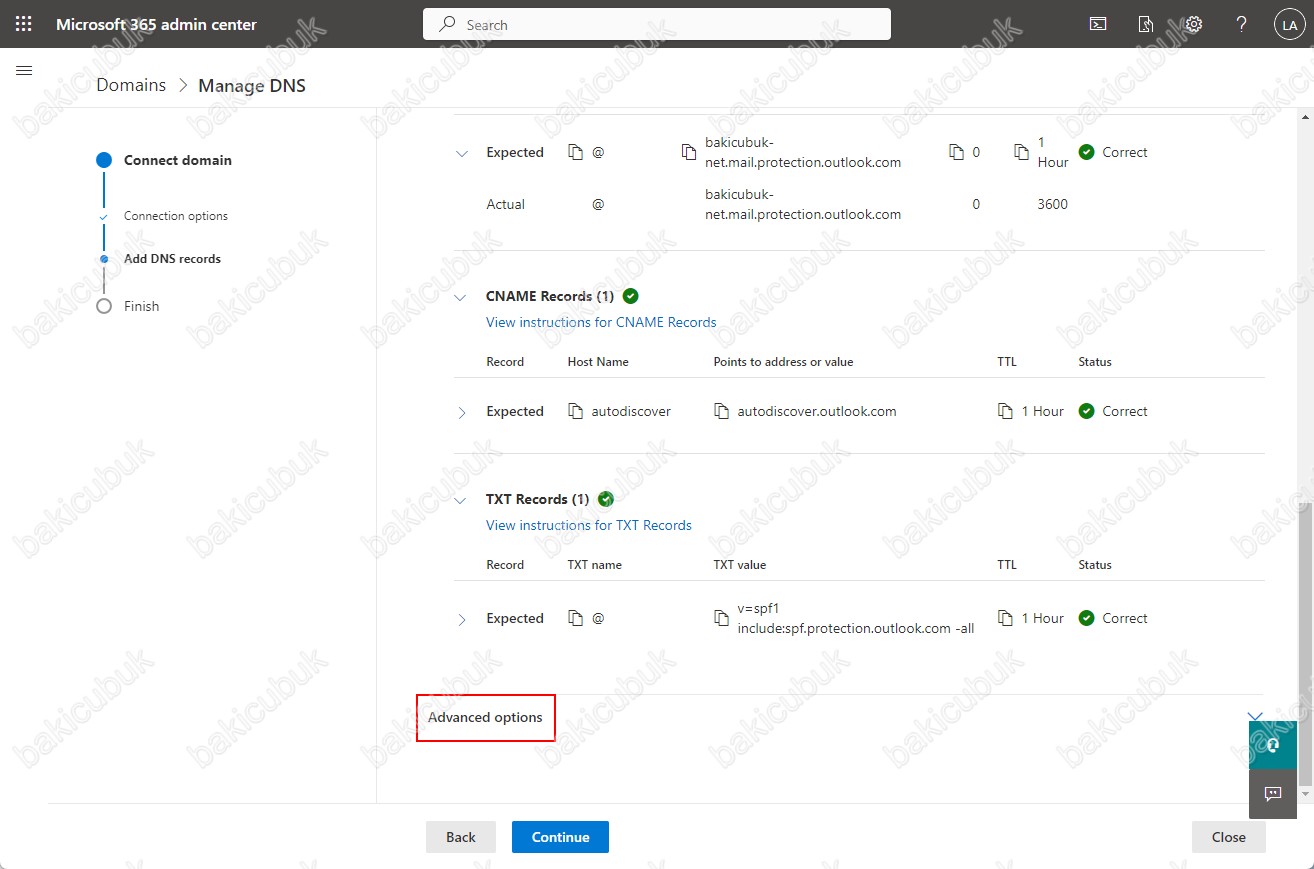Image resolution: width=1314 pixels, height=869 pixels.
Task: Click the Correct status of SPF record
Action: click(x=1113, y=618)
